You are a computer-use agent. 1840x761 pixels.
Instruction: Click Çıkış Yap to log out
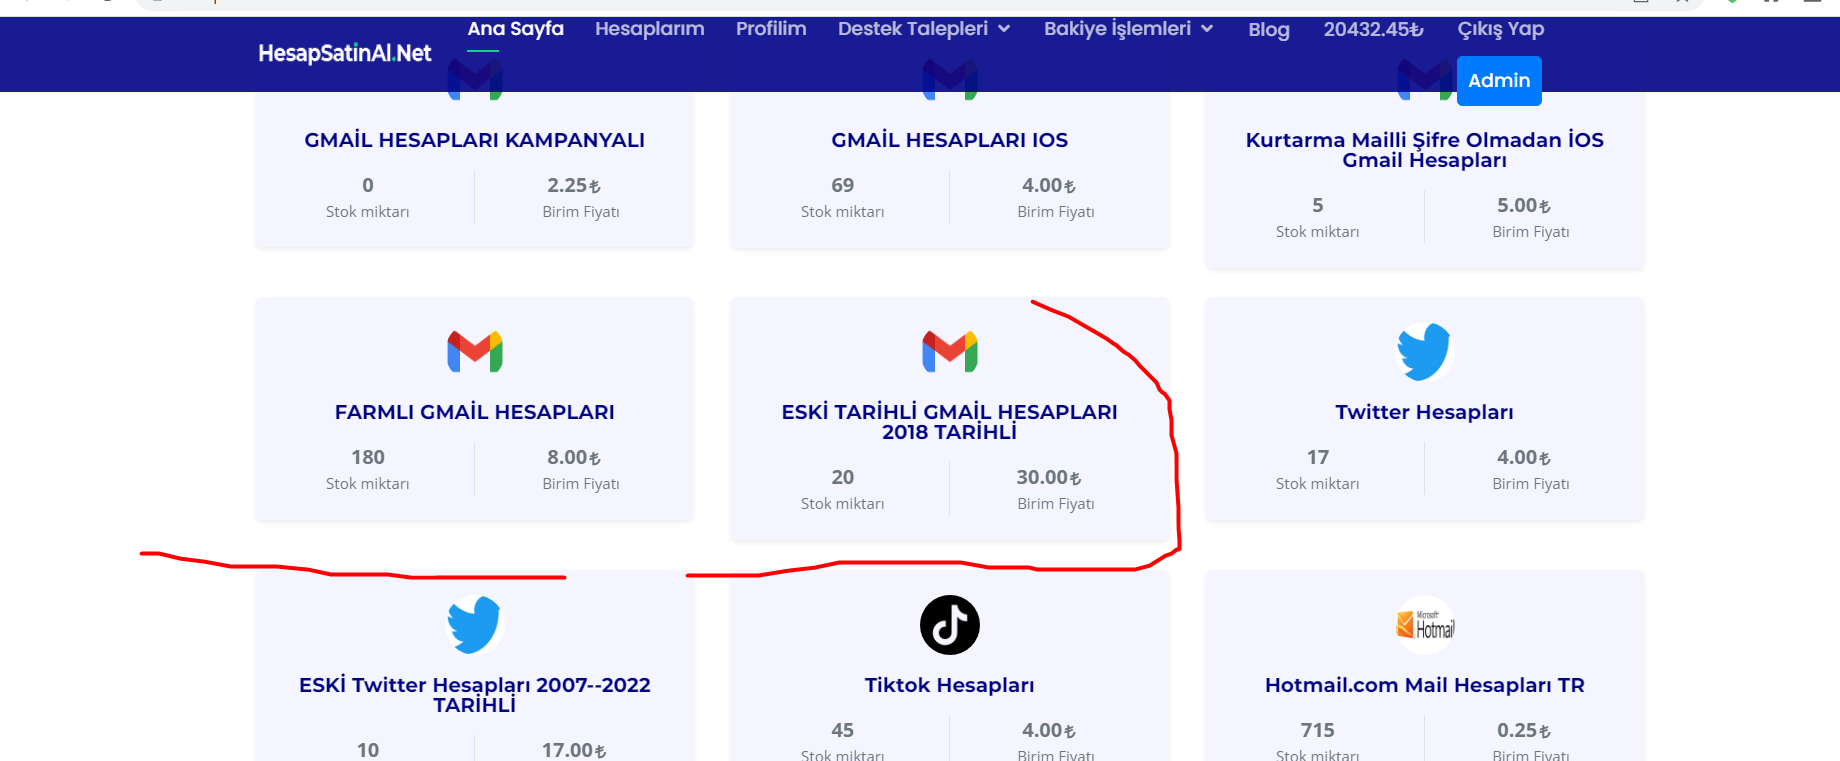[1501, 29]
